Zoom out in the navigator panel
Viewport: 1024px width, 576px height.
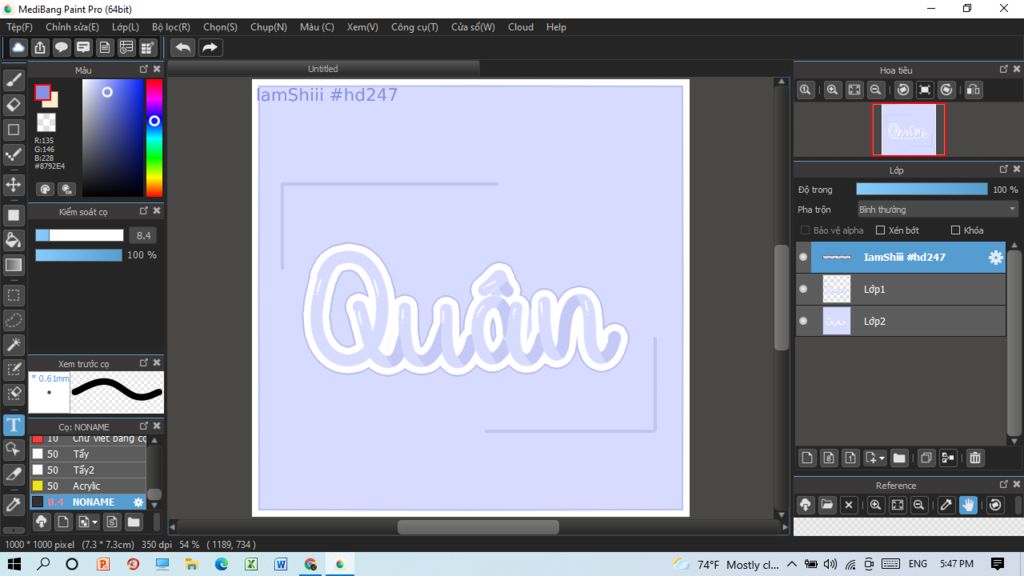point(876,90)
